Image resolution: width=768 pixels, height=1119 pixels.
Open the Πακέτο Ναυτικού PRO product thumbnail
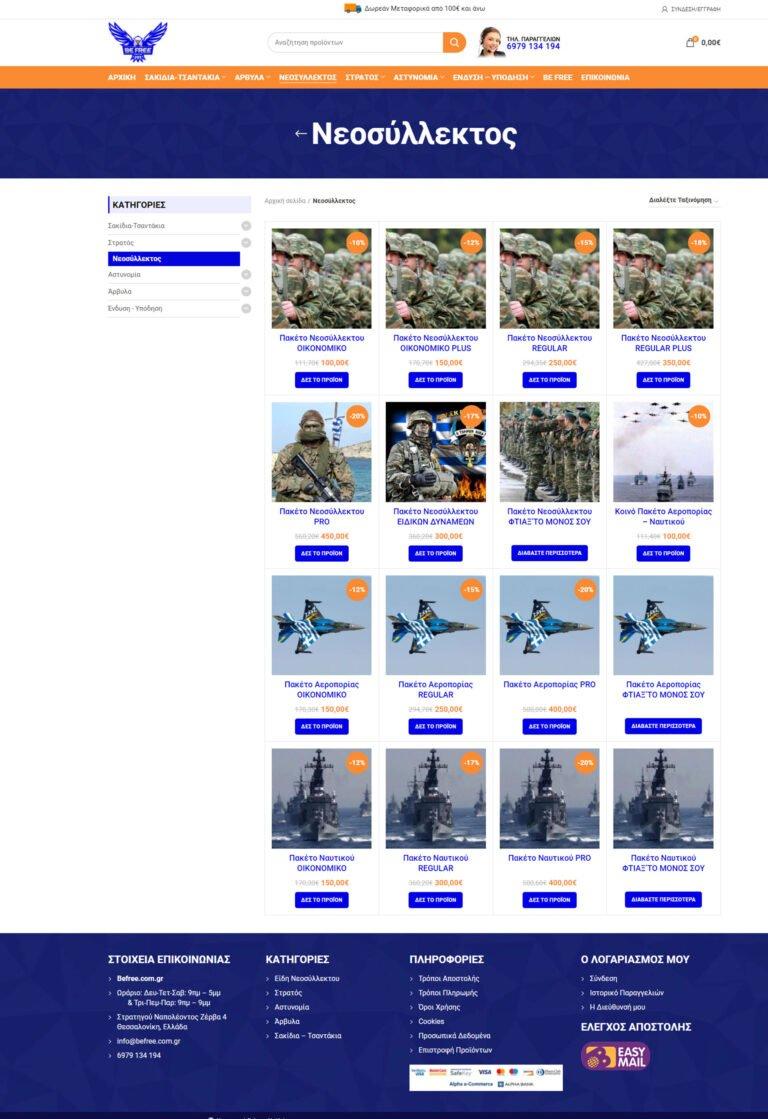pyautogui.click(x=549, y=798)
